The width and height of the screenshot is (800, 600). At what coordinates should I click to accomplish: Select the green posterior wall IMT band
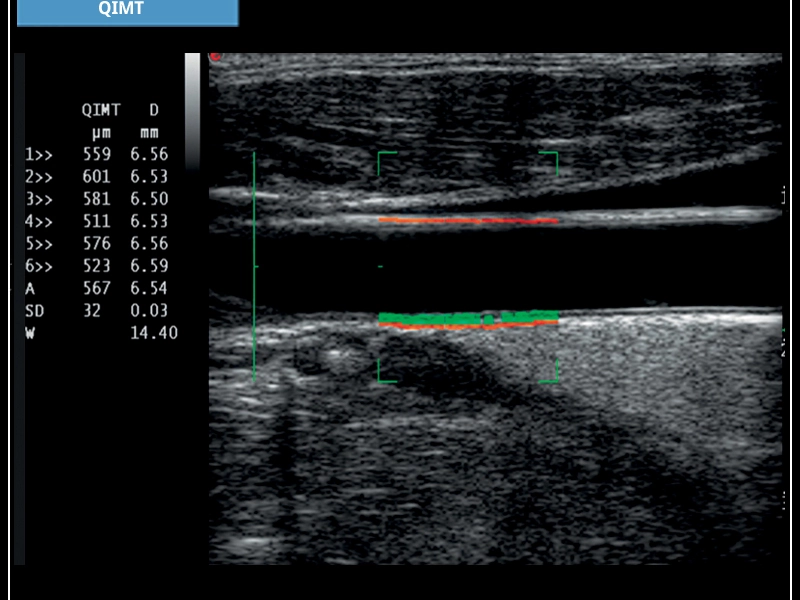click(467, 317)
